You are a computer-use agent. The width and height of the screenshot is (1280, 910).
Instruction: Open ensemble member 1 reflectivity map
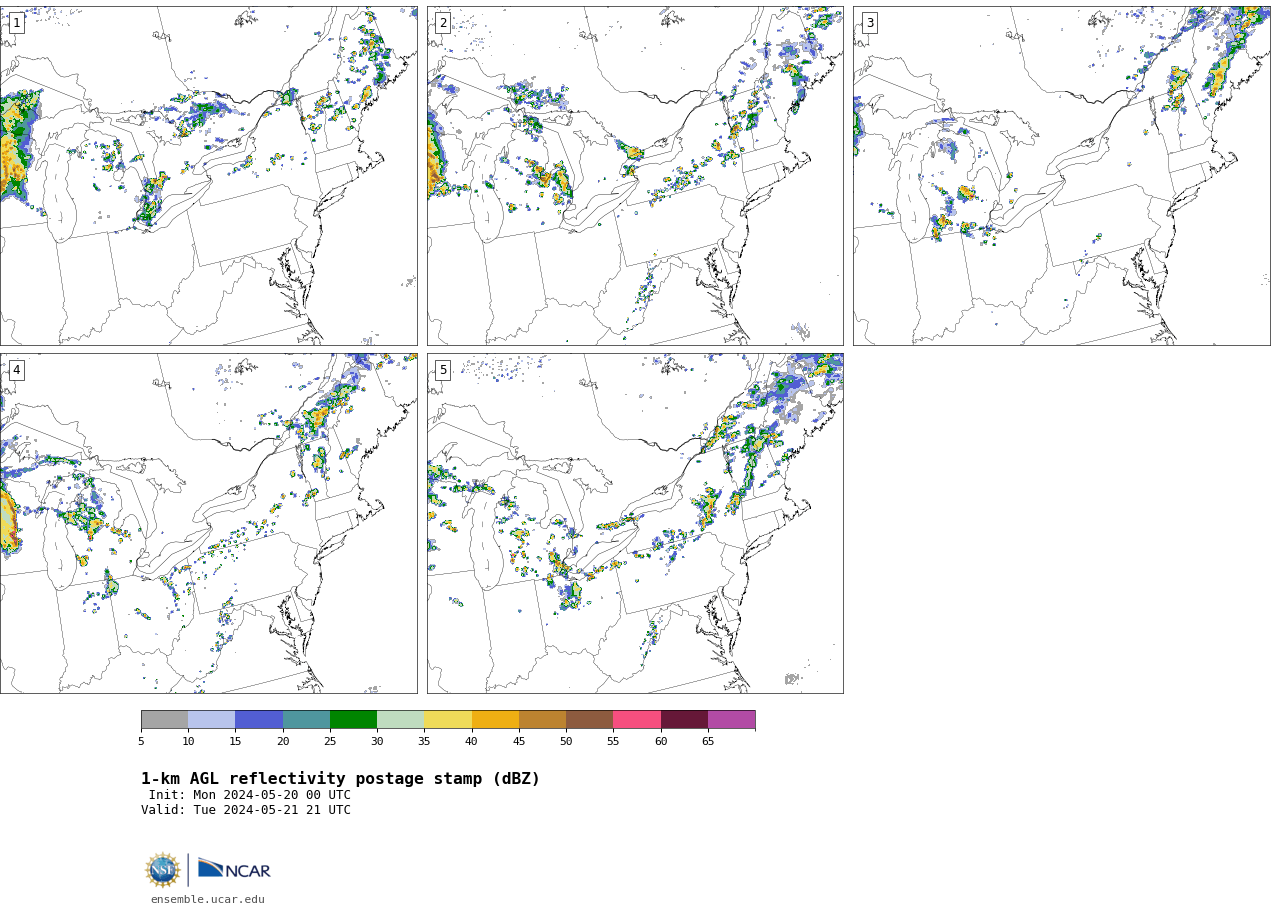(x=208, y=176)
